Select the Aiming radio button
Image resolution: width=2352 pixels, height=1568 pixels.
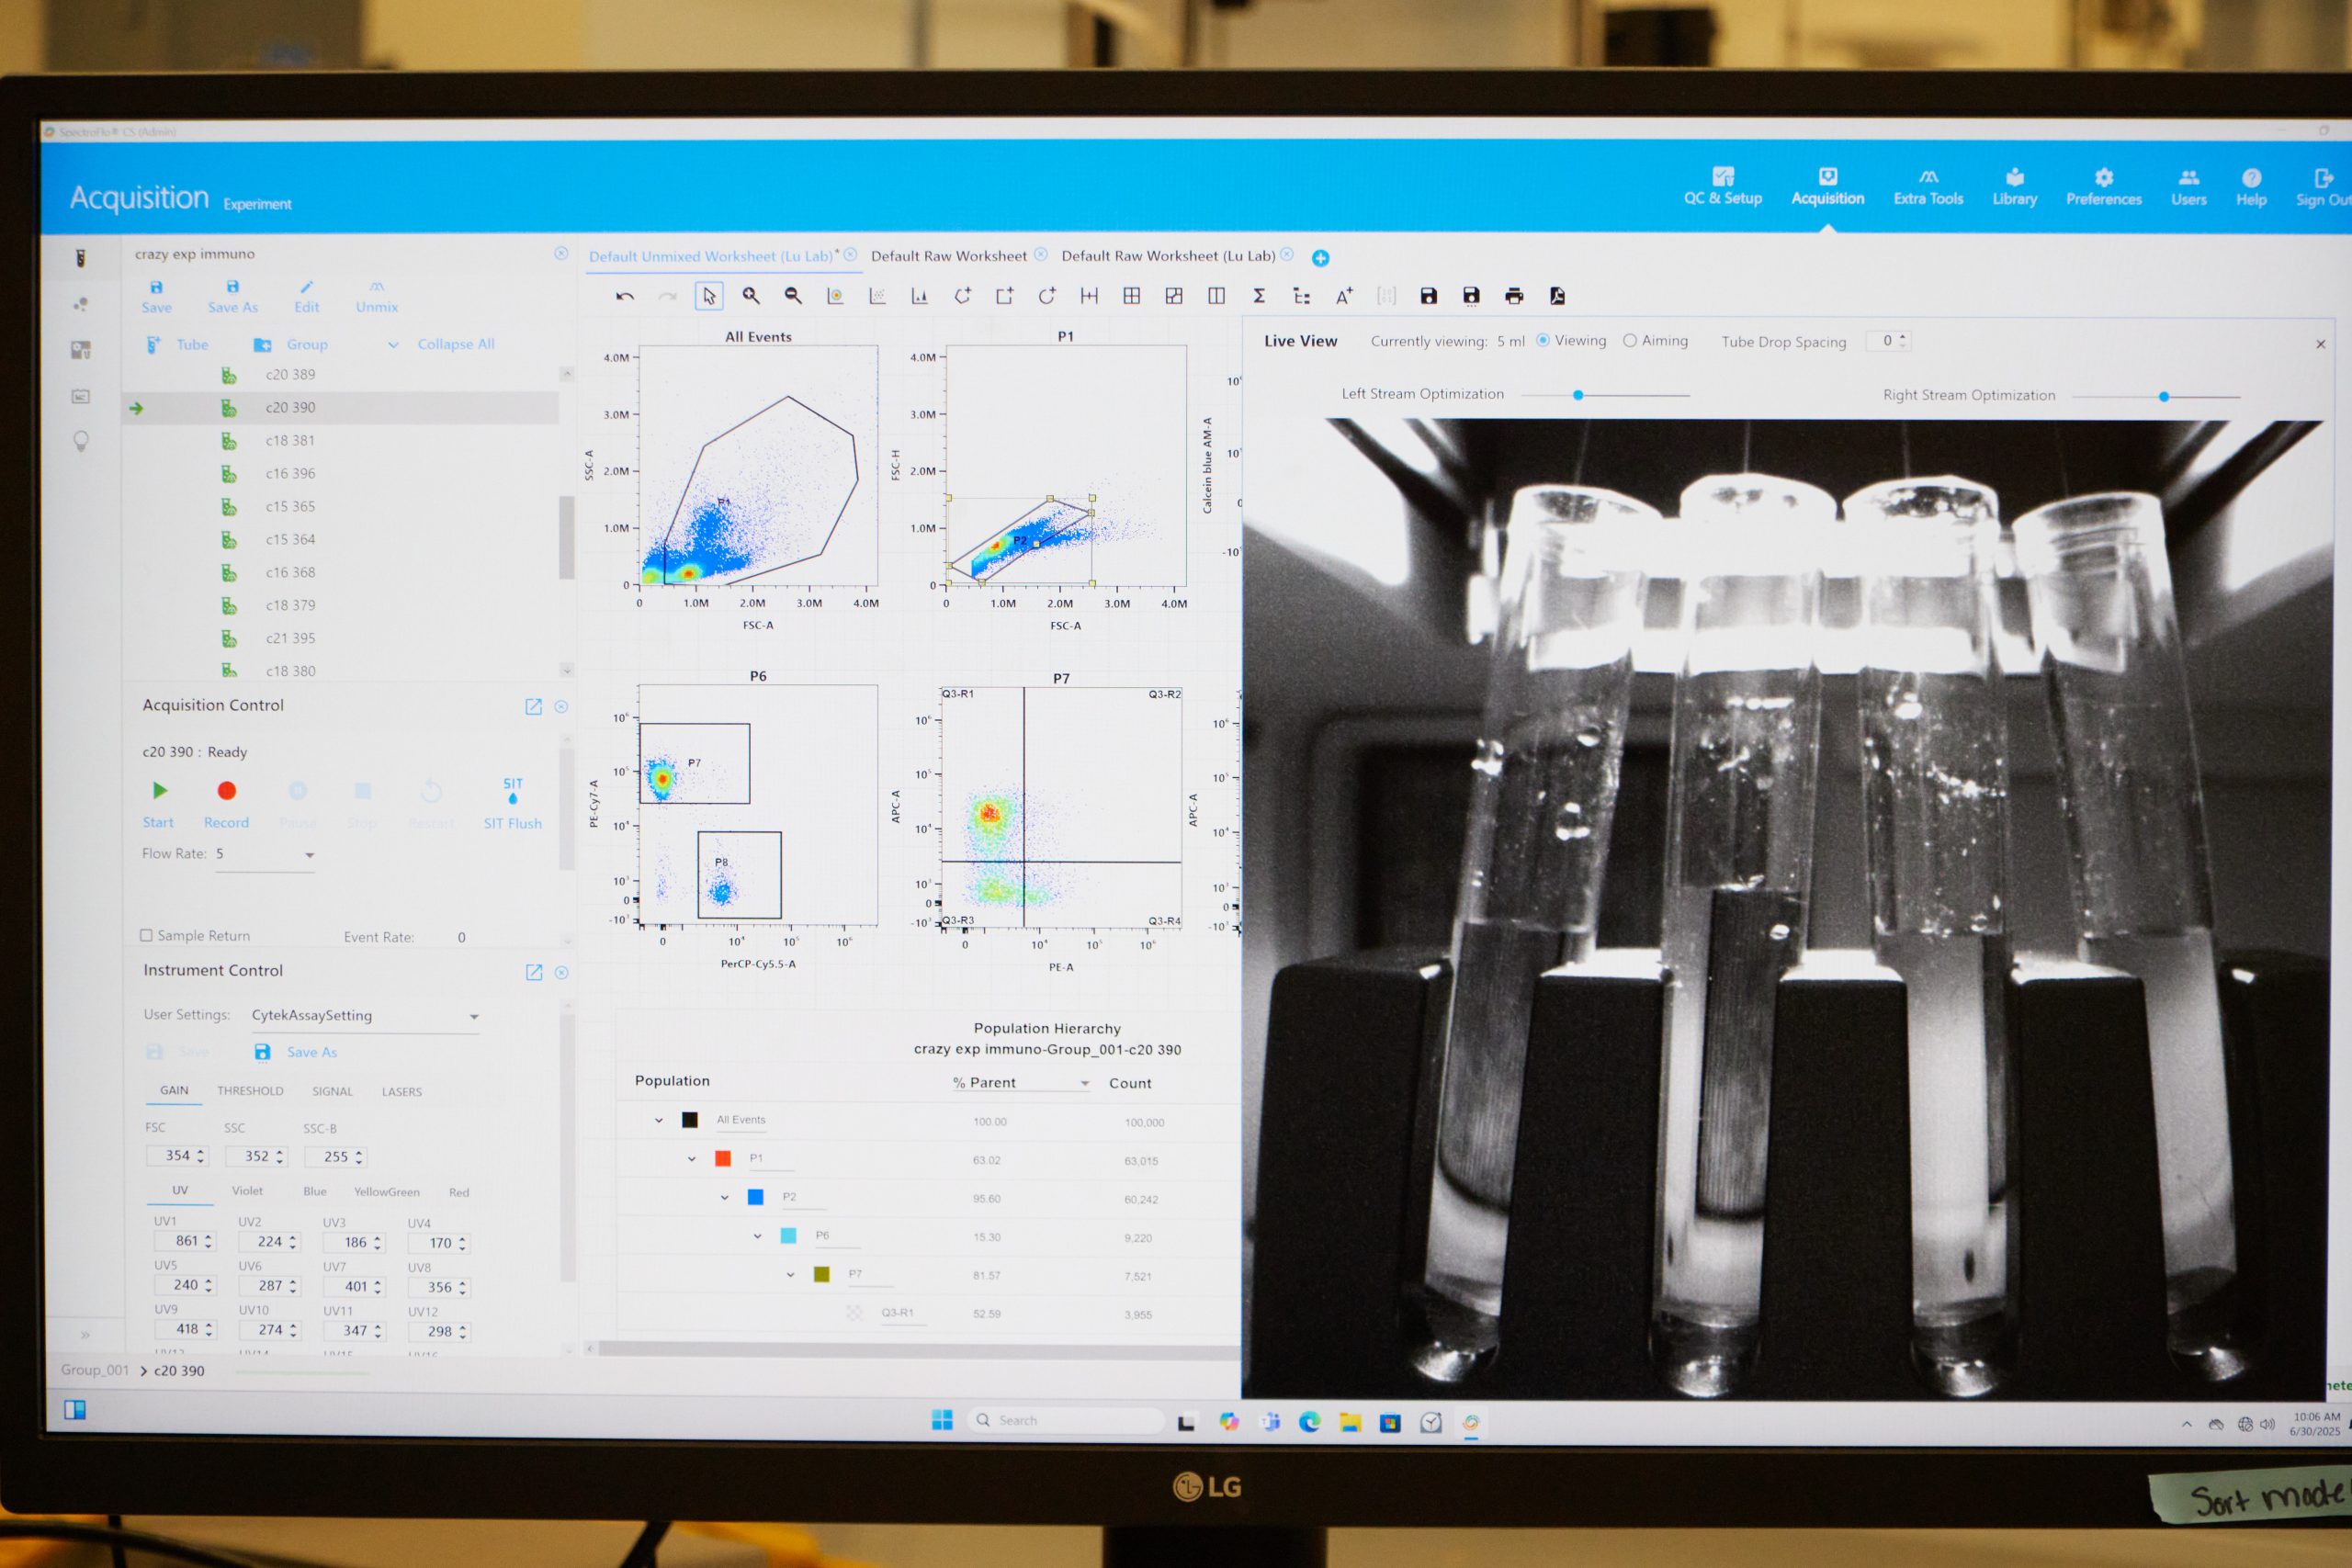click(x=1630, y=341)
